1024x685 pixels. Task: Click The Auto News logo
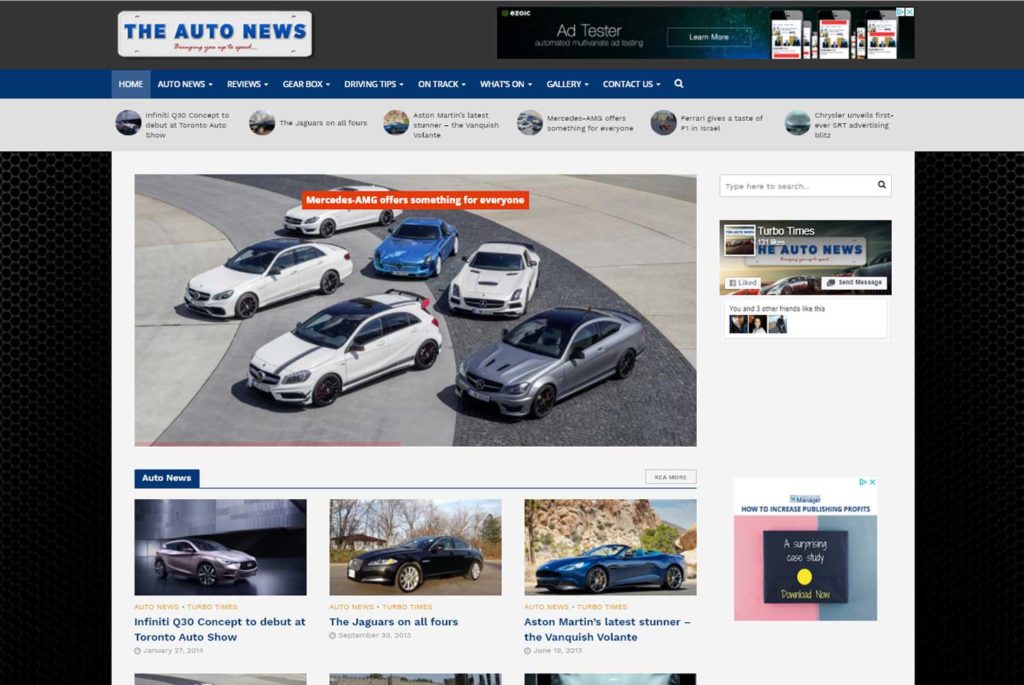click(x=214, y=34)
